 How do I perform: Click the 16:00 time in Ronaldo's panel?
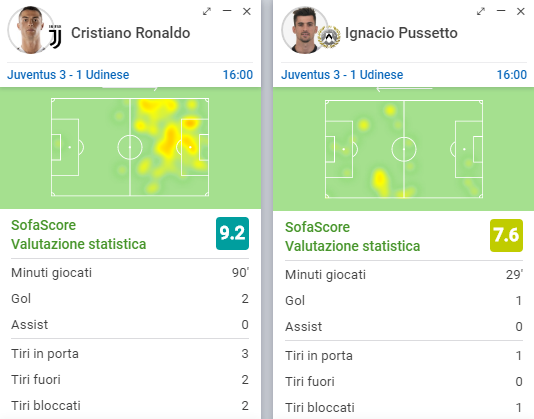[x=238, y=75]
